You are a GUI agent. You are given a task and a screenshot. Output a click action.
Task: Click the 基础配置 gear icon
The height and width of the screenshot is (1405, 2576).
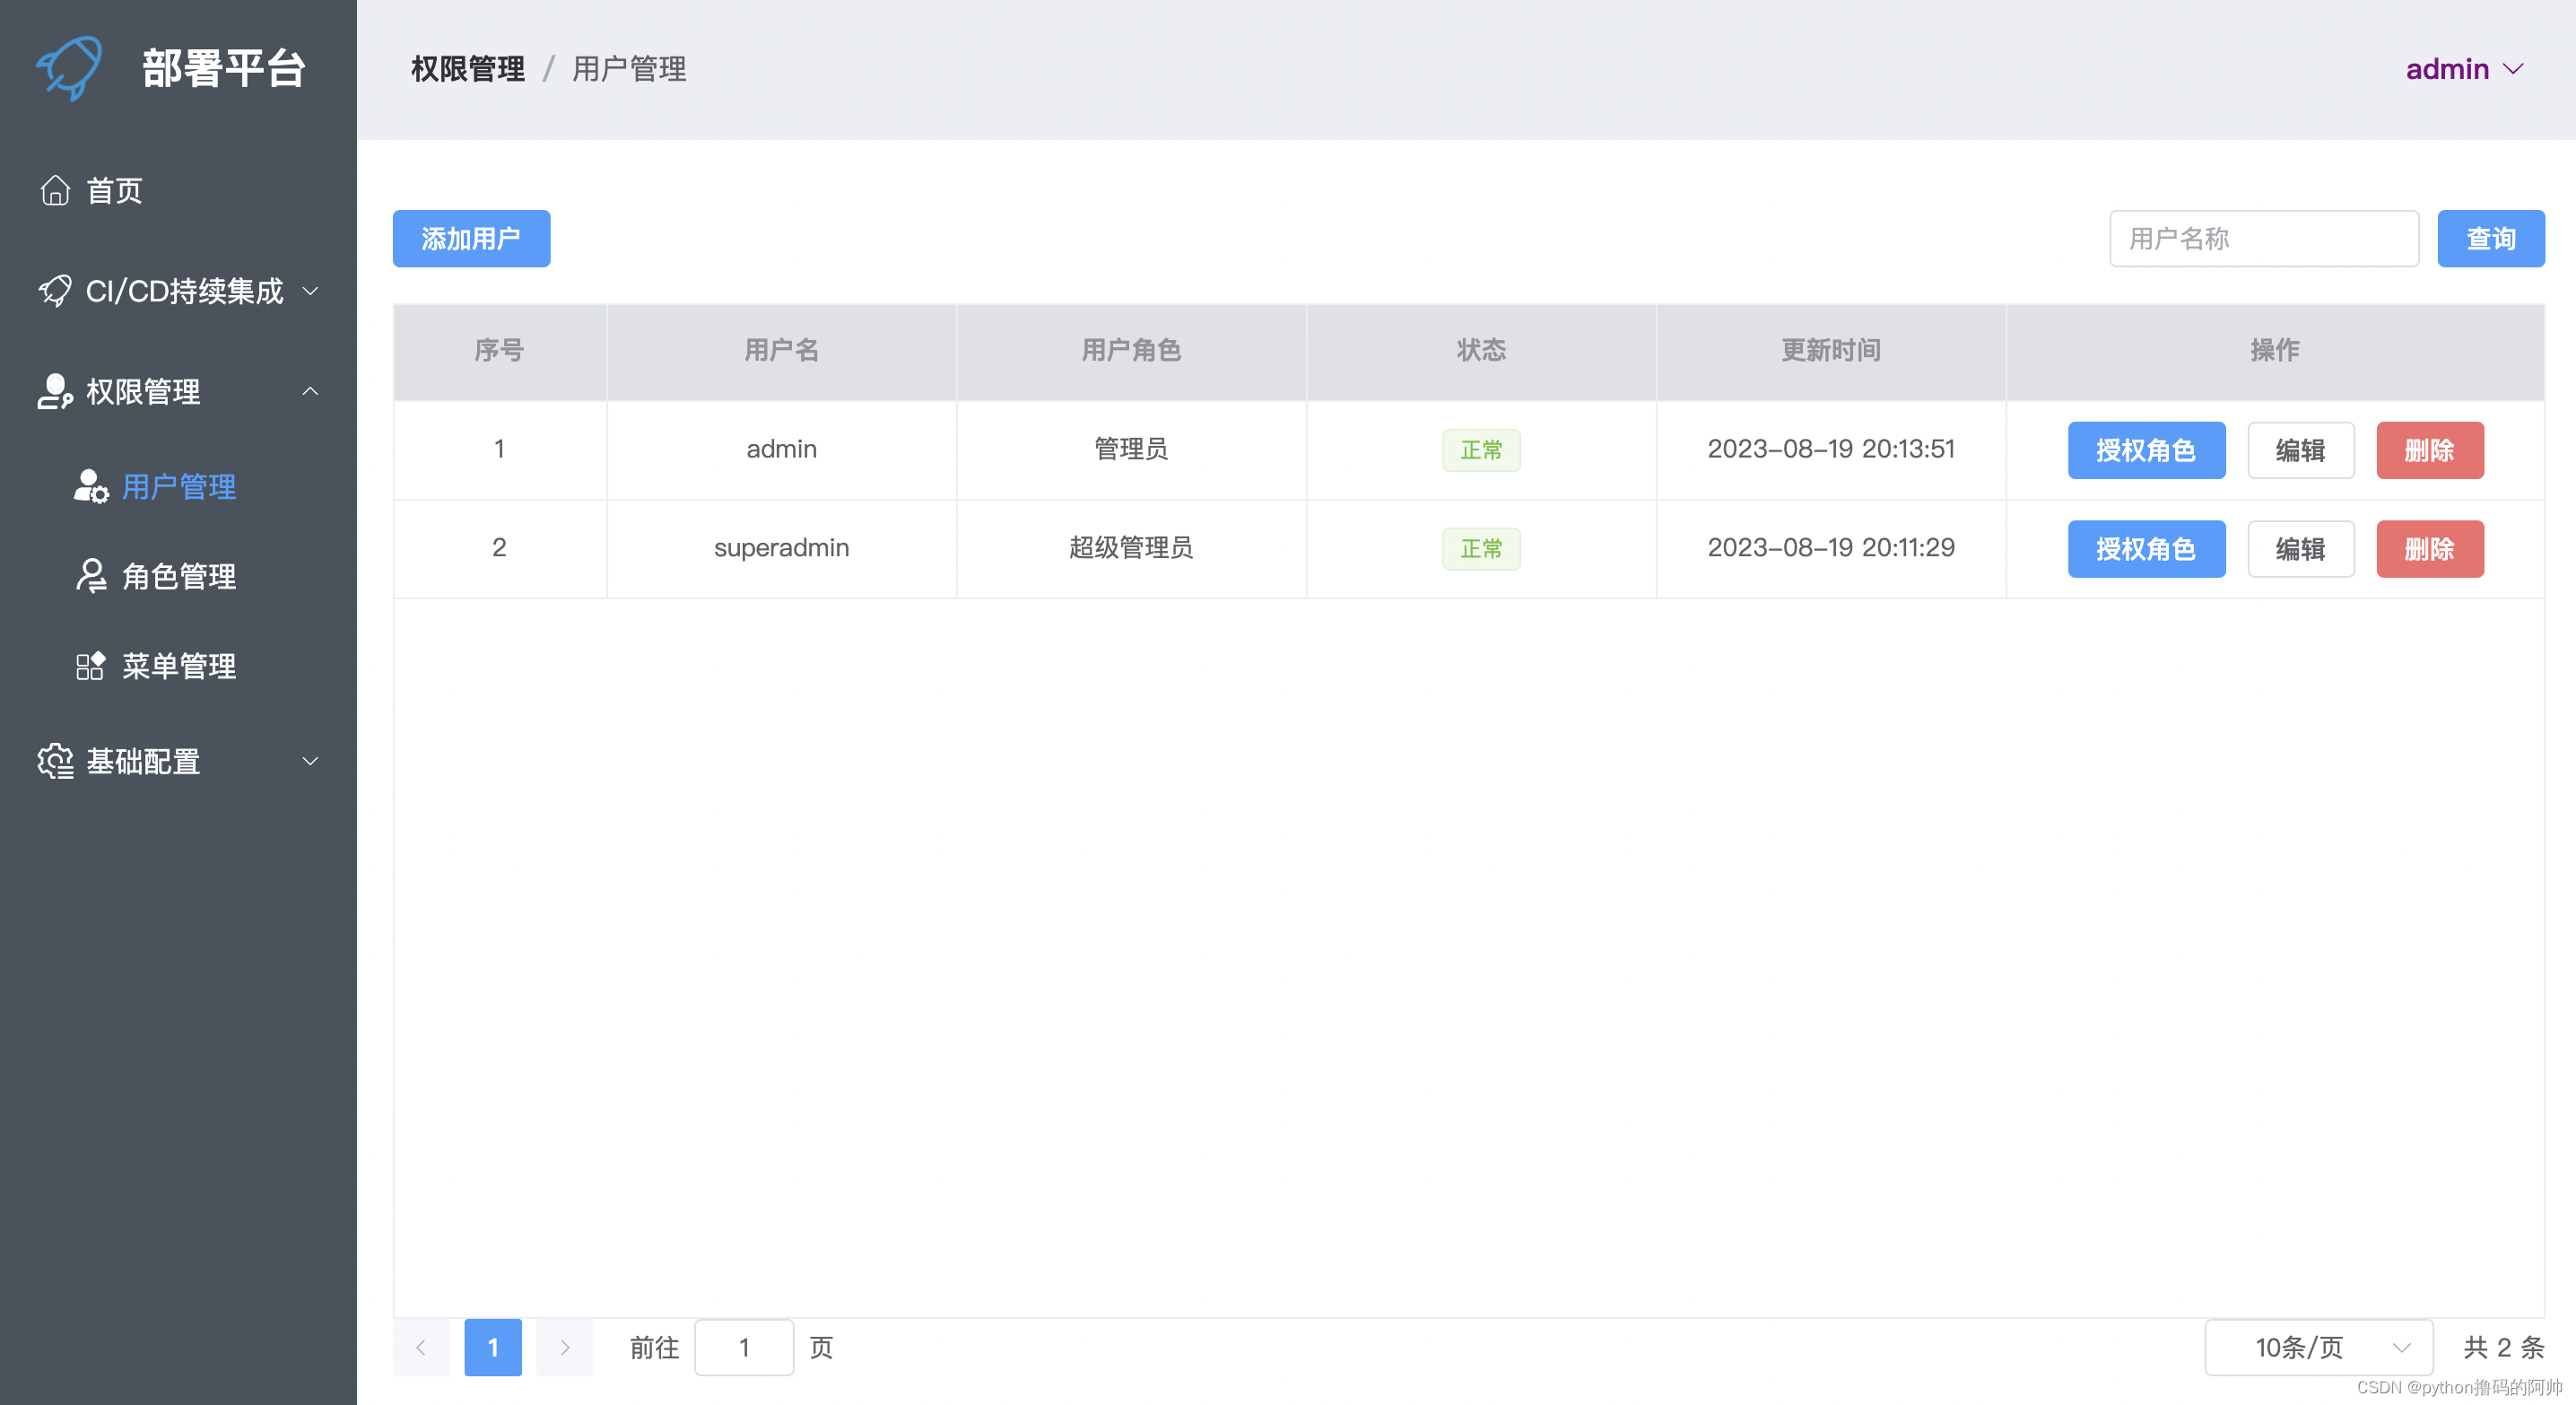(x=55, y=761)
